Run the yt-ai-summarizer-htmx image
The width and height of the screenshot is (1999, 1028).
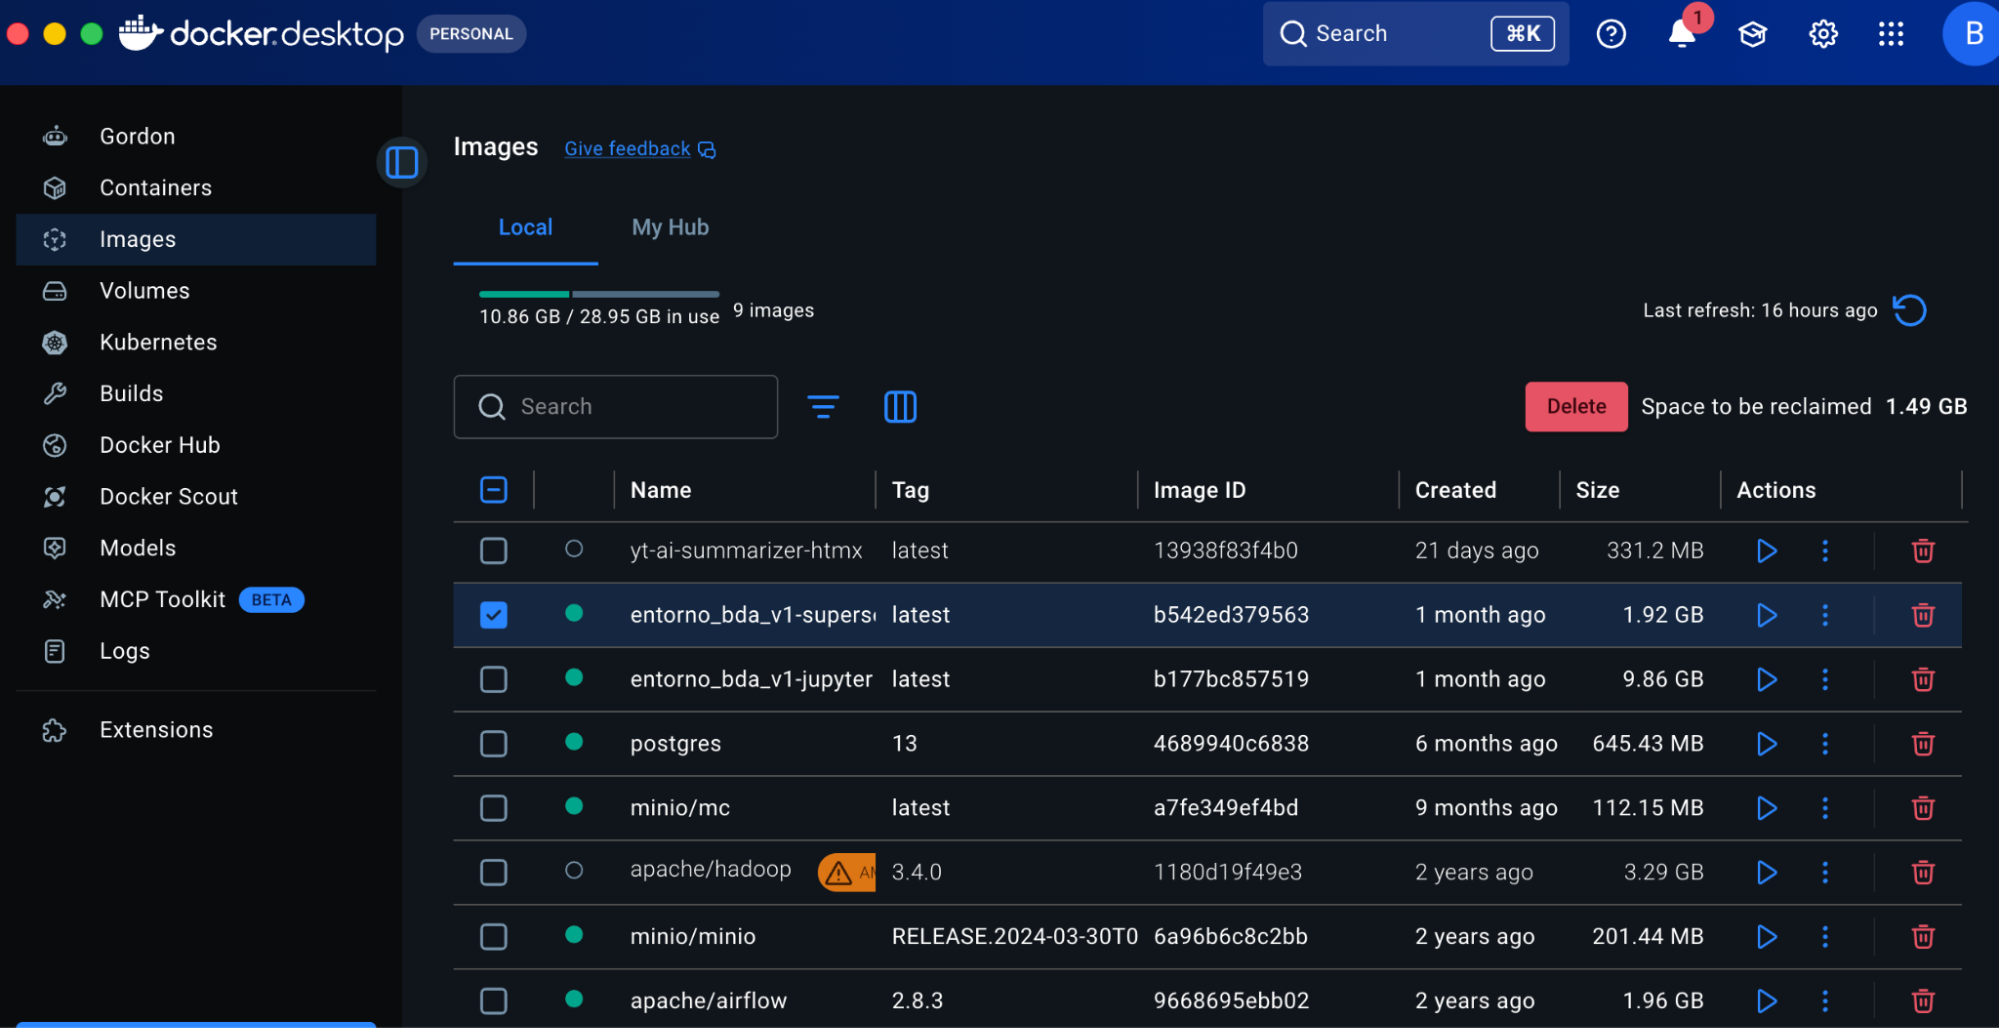point(1767,551)
